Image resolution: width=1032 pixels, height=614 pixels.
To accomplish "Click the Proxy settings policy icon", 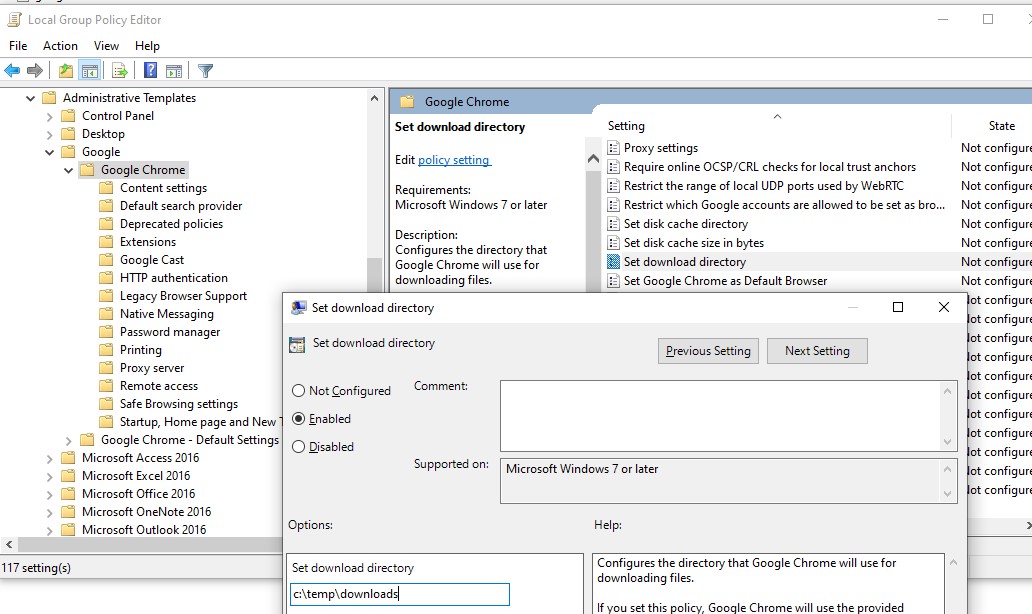I will pyautogui.click(x=613, y=148).
